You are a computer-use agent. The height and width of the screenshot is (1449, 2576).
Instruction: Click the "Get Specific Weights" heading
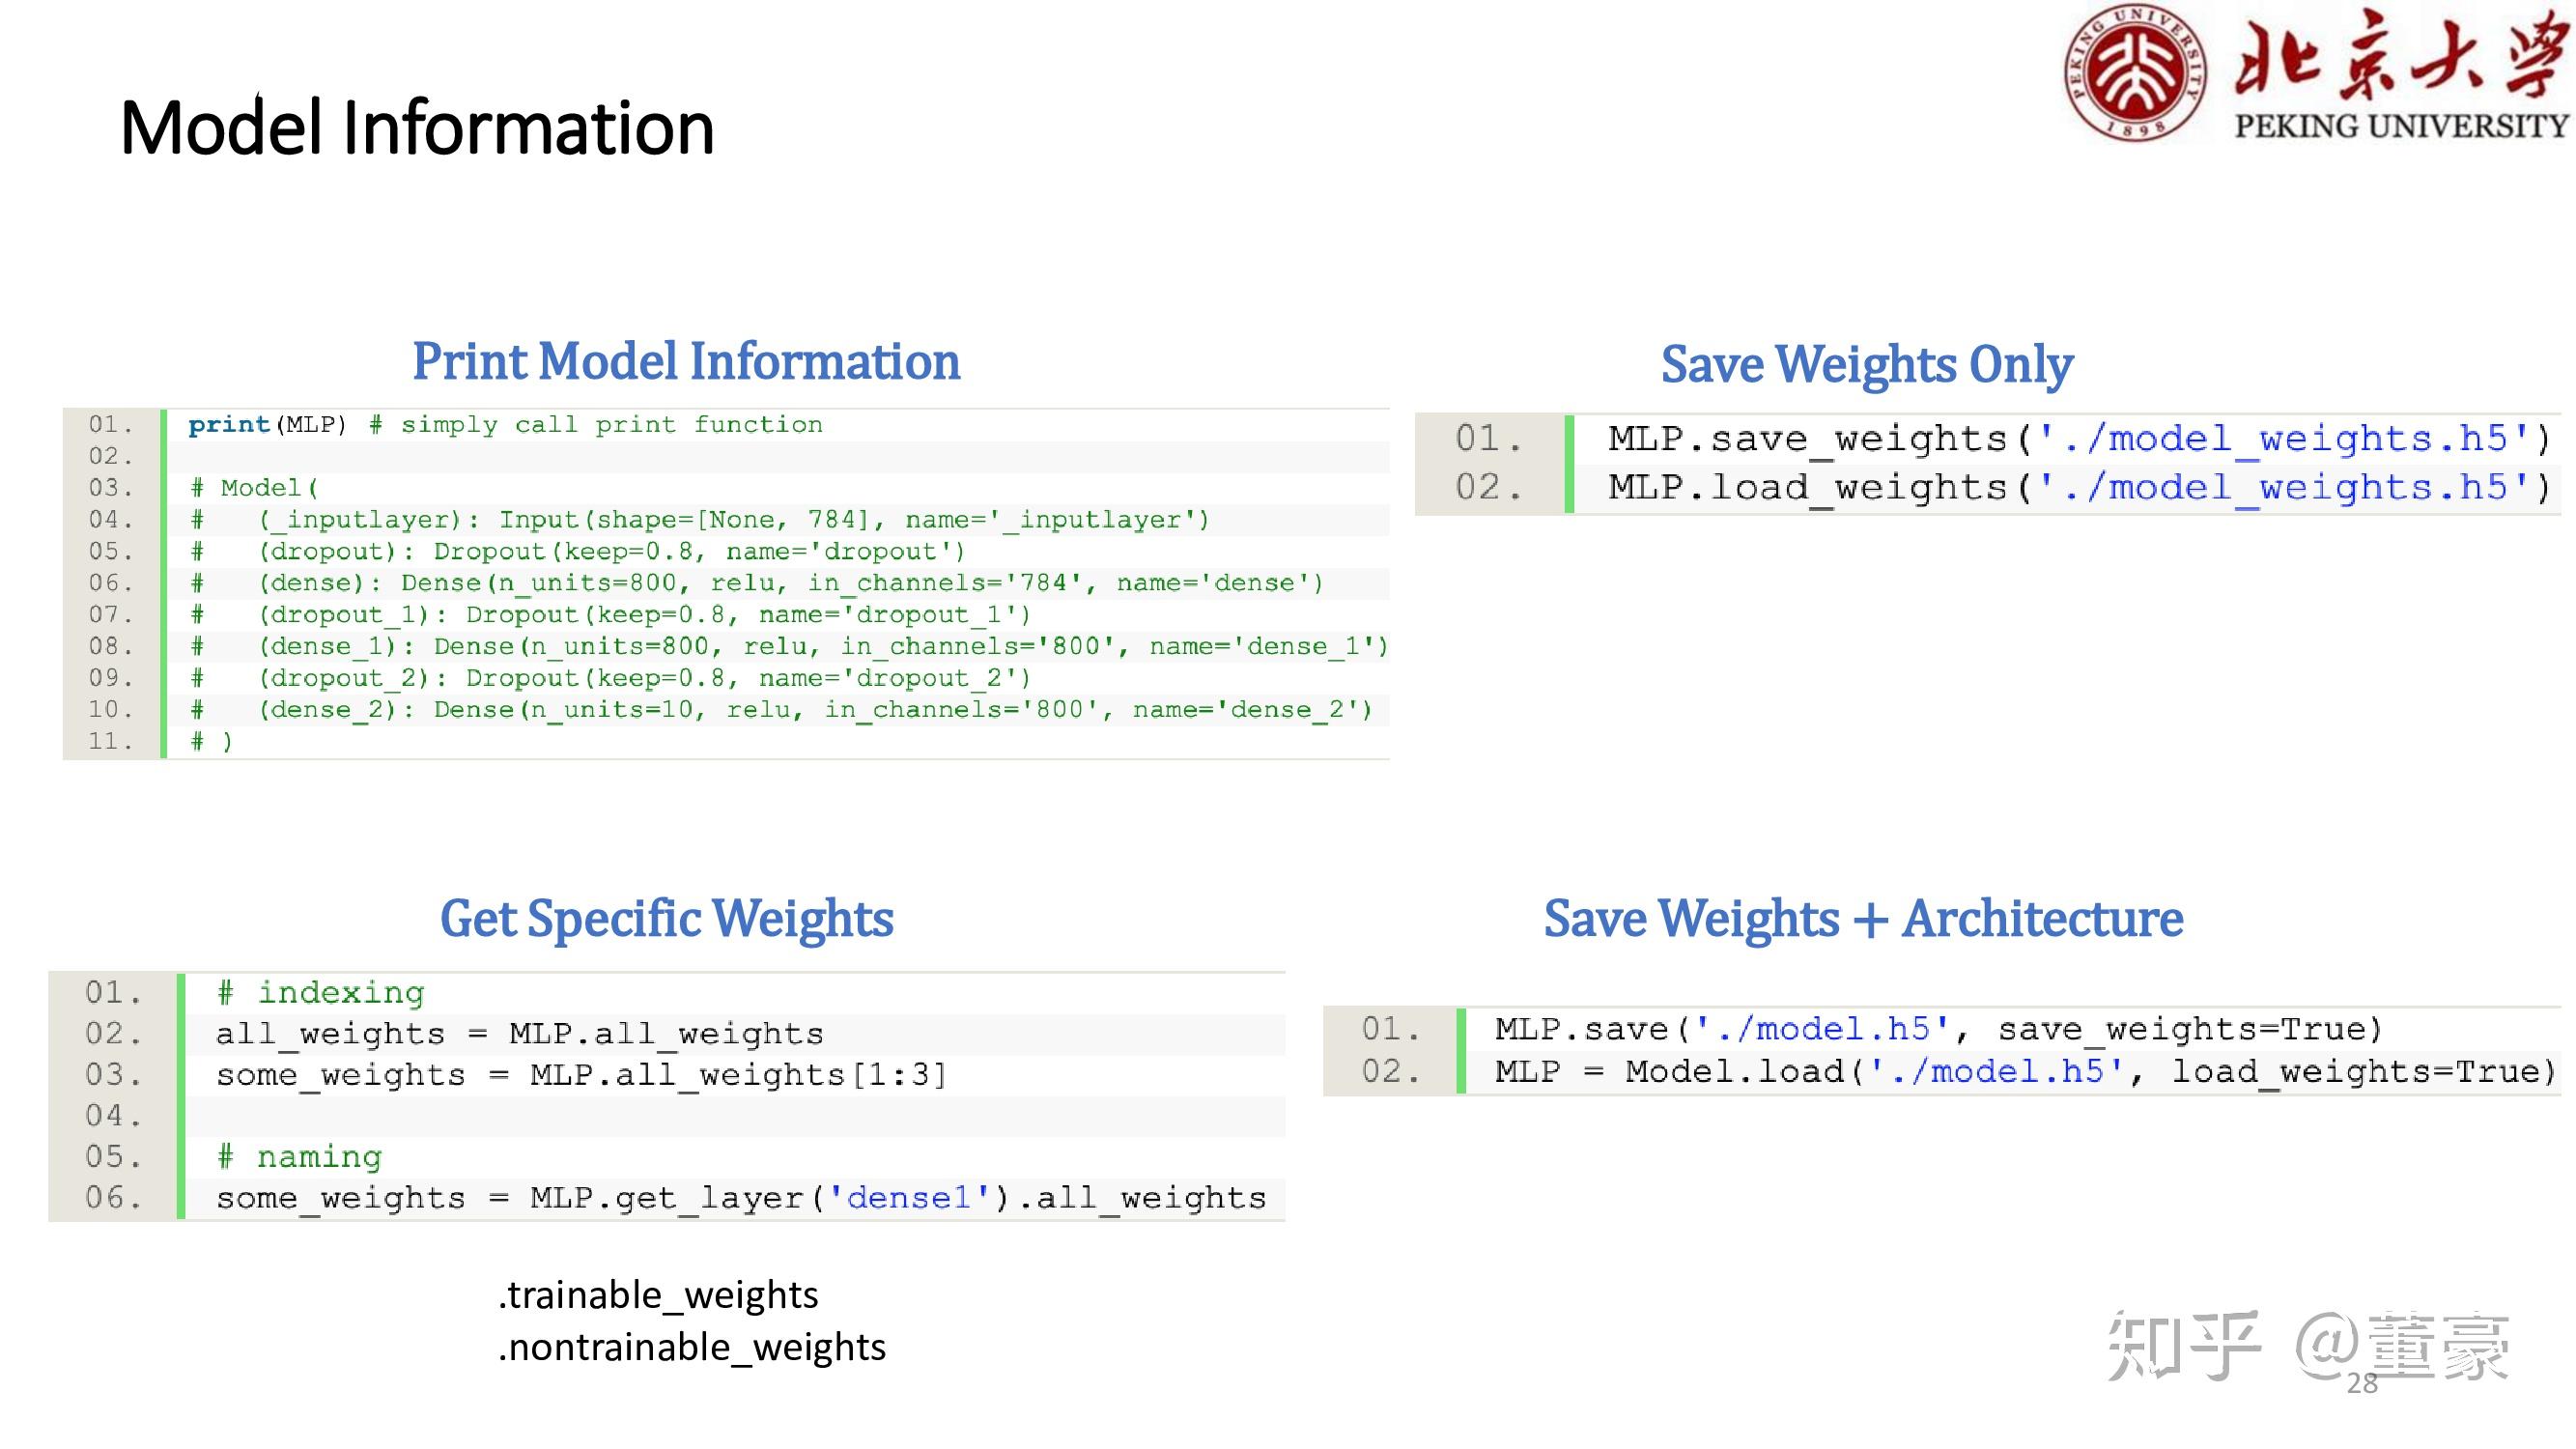point(666,918)
